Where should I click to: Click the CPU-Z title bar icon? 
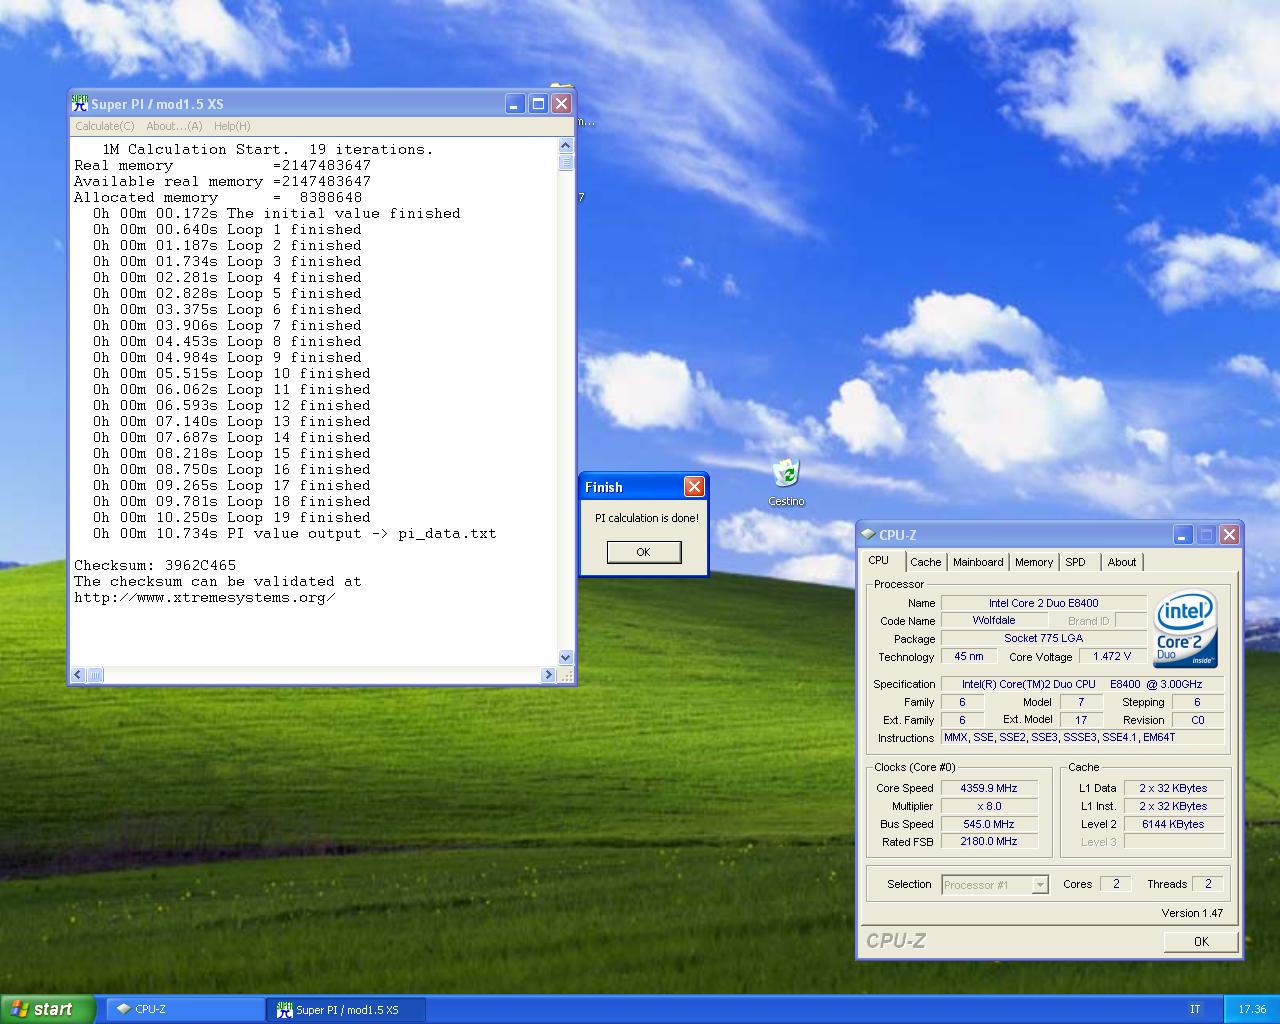[x=868, y=535]
